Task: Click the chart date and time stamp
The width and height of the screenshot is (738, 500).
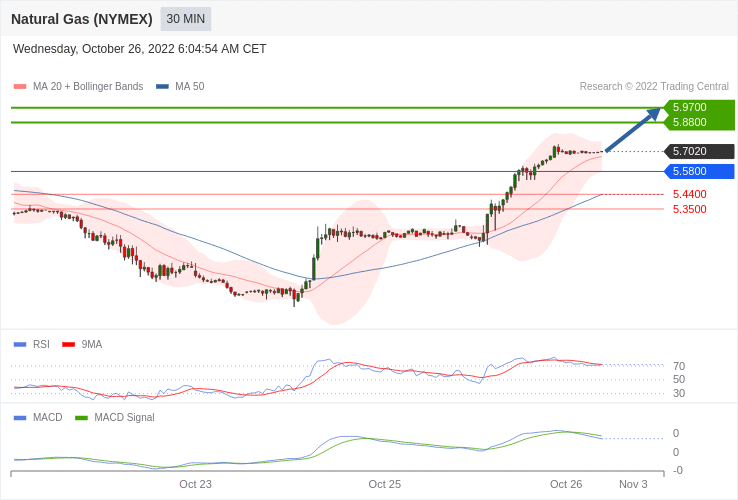Action: [139, 49]
